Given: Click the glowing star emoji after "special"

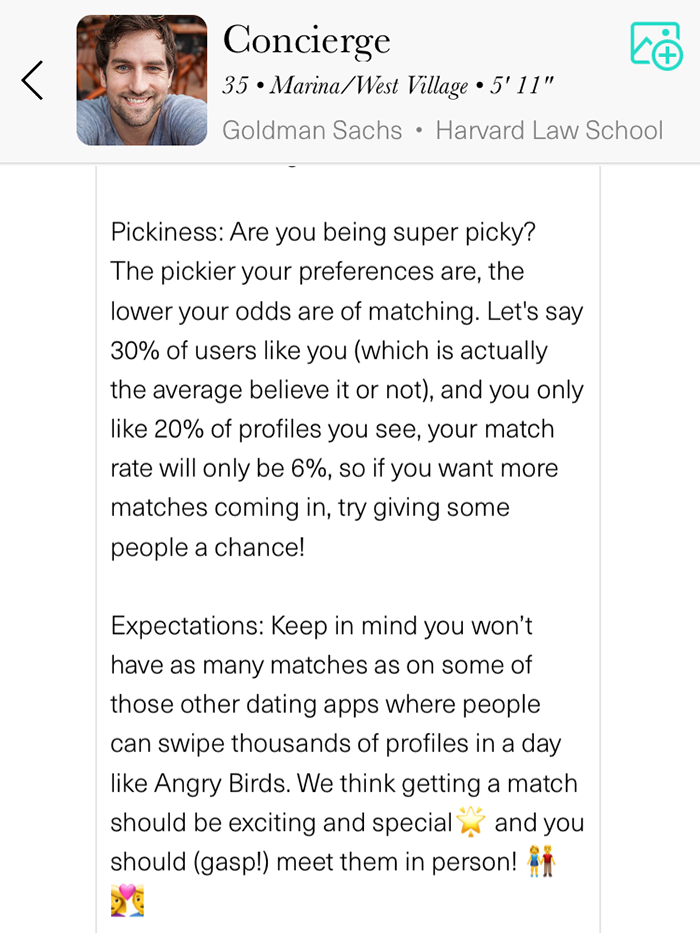Looking at the screenshot, I should tap(470, 823).
